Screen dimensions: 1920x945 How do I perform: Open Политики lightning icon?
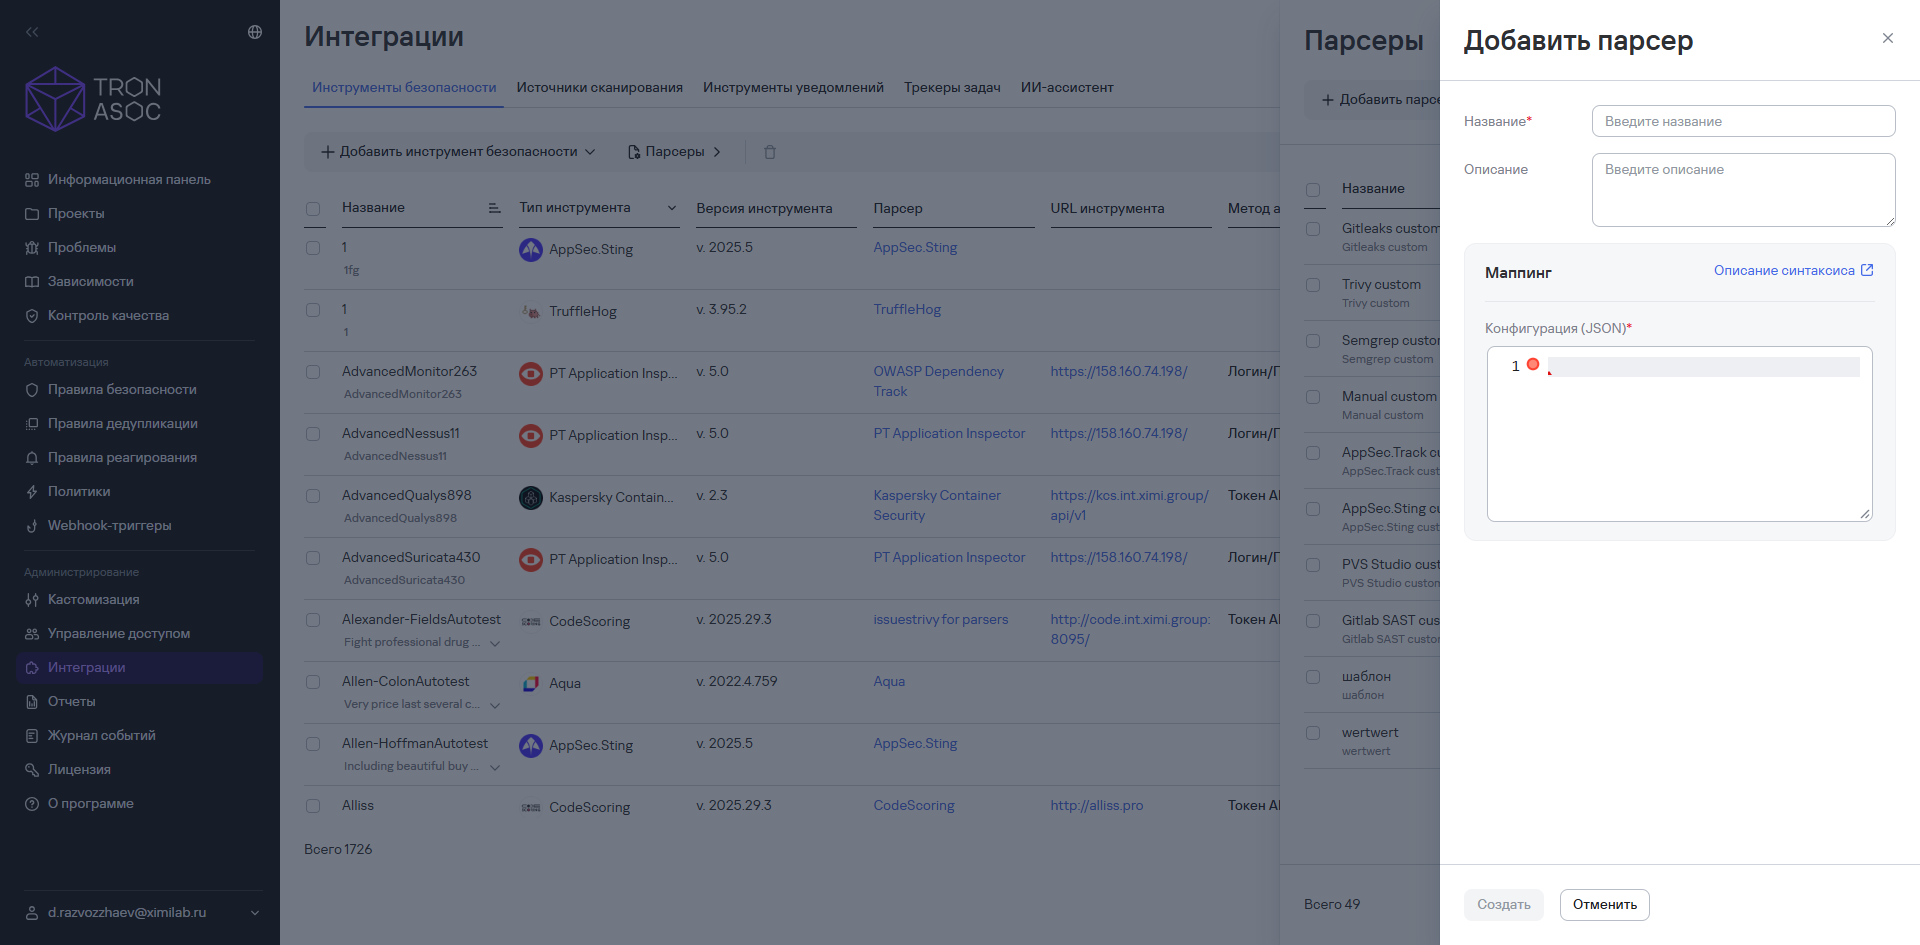click(x=32, y=492)
